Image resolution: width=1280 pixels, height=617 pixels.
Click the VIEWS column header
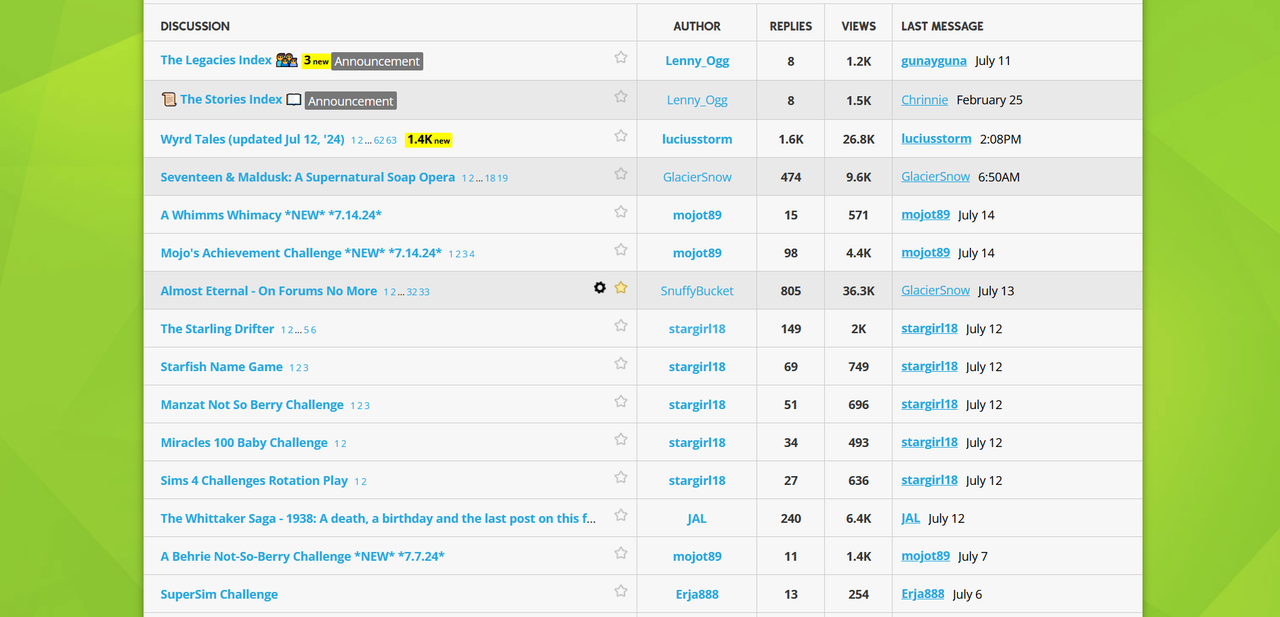pyautogui.click(x=859, y=26)
